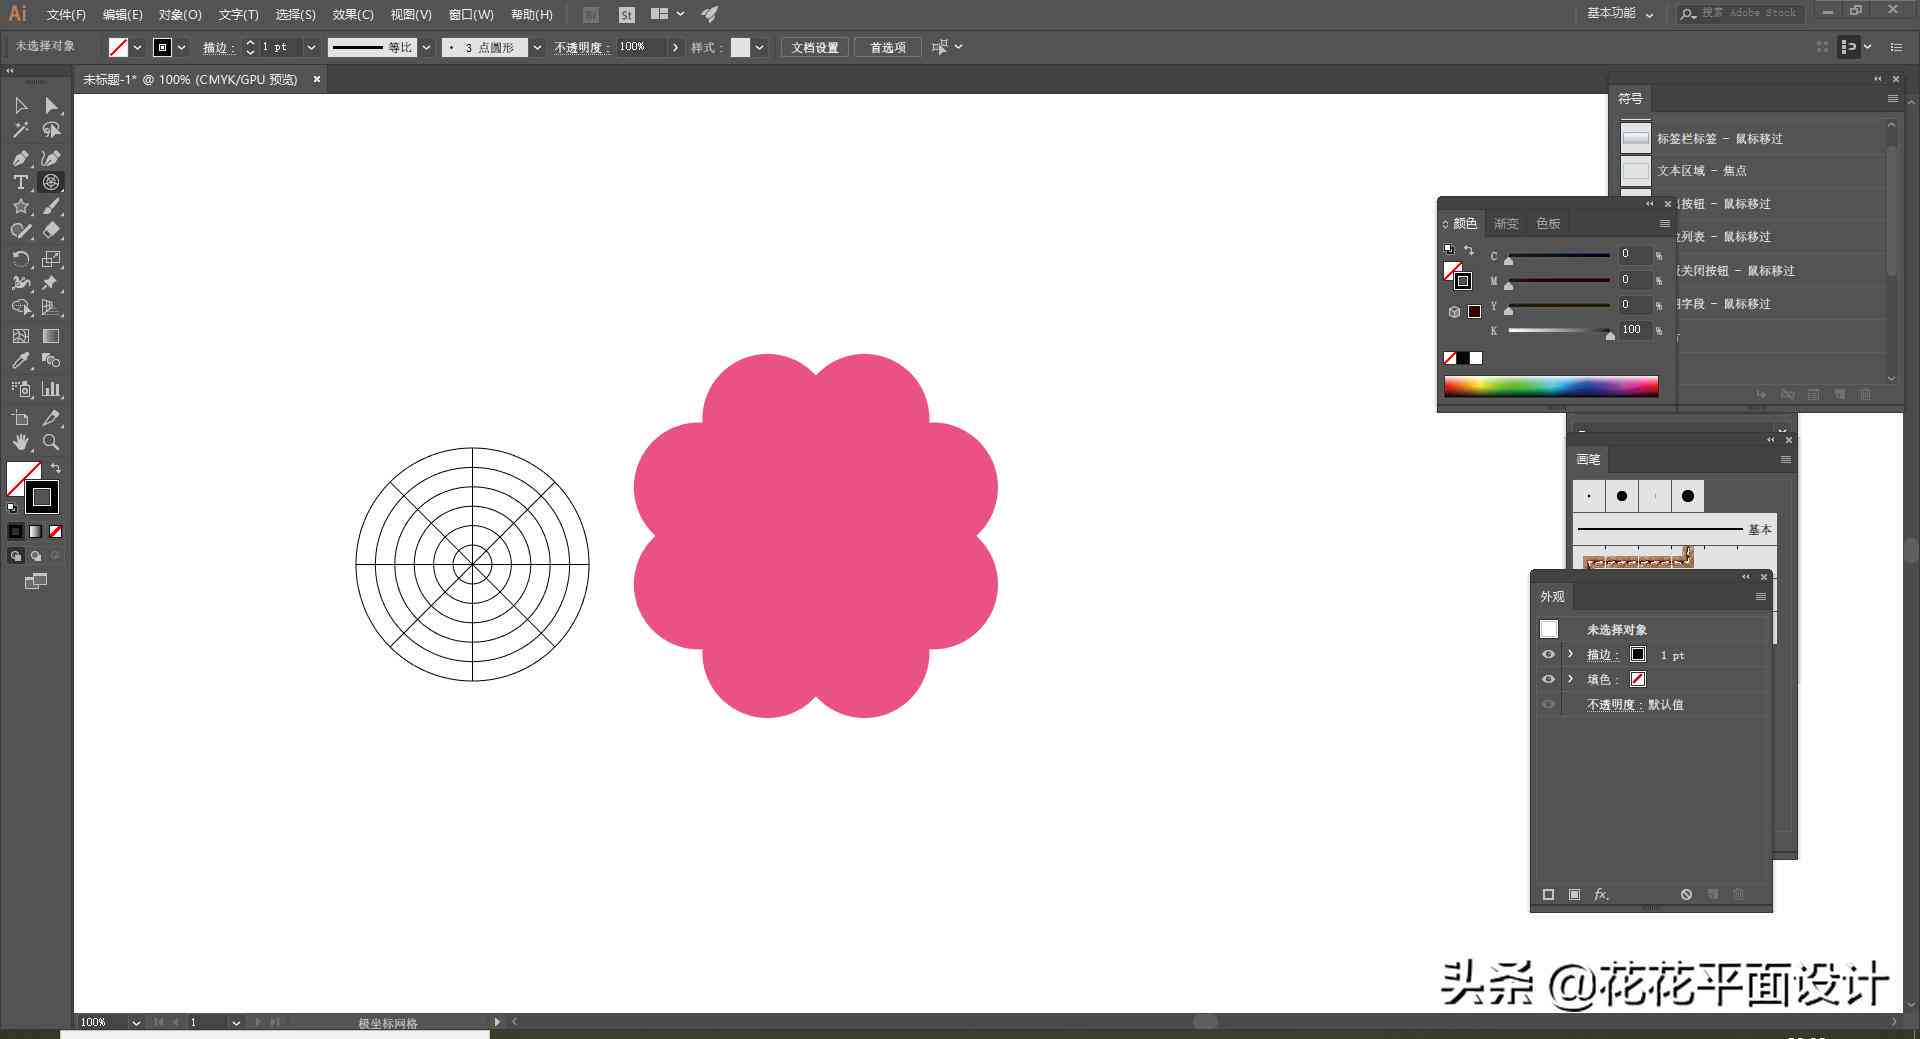
Task: Switch to the 色板 swatches tab
Action: point(1548,223)
